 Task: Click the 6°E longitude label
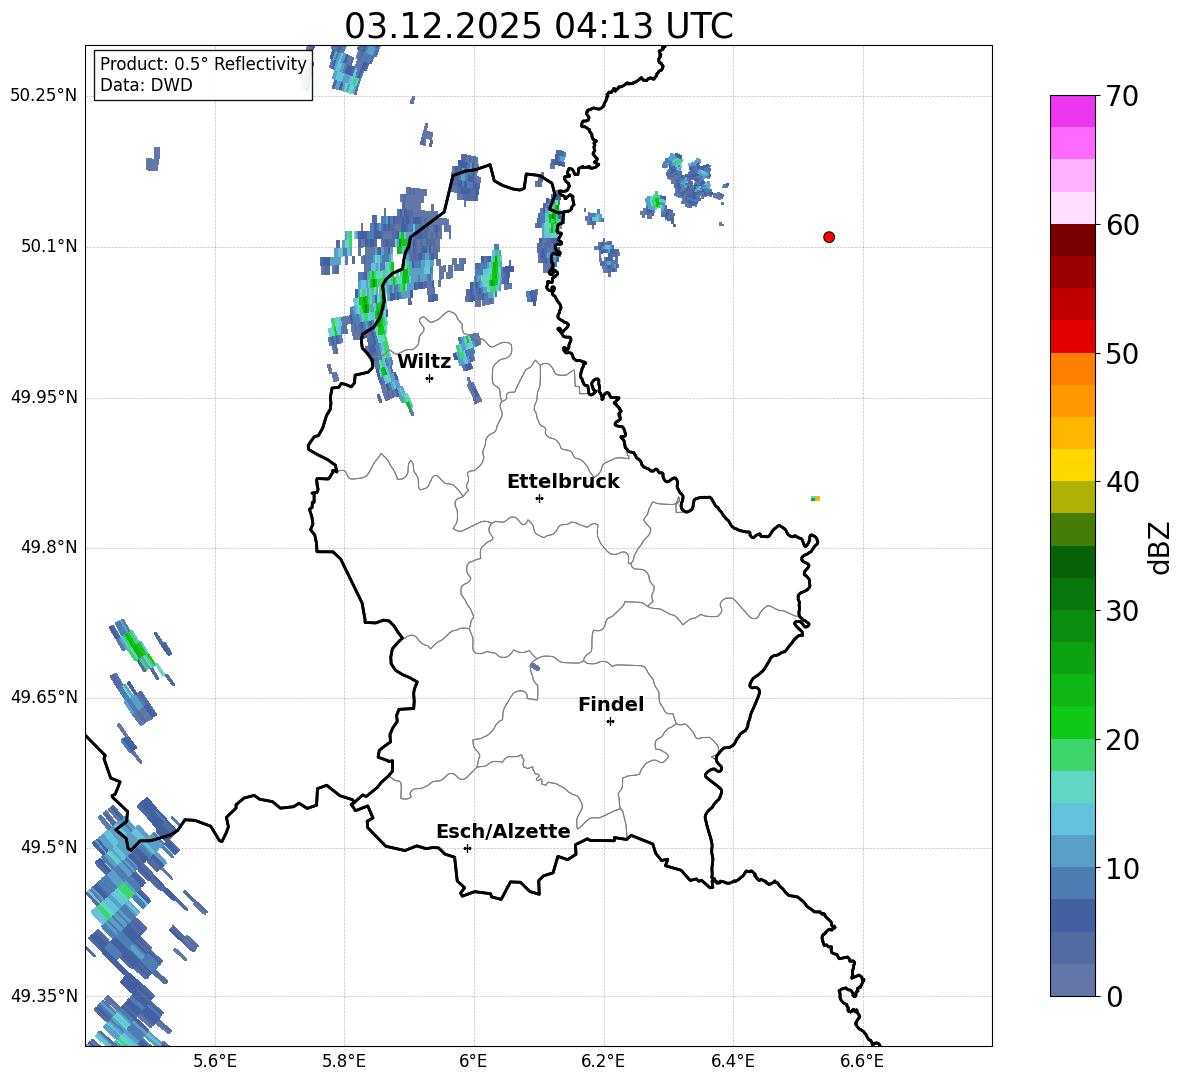tap(473, 1061)
